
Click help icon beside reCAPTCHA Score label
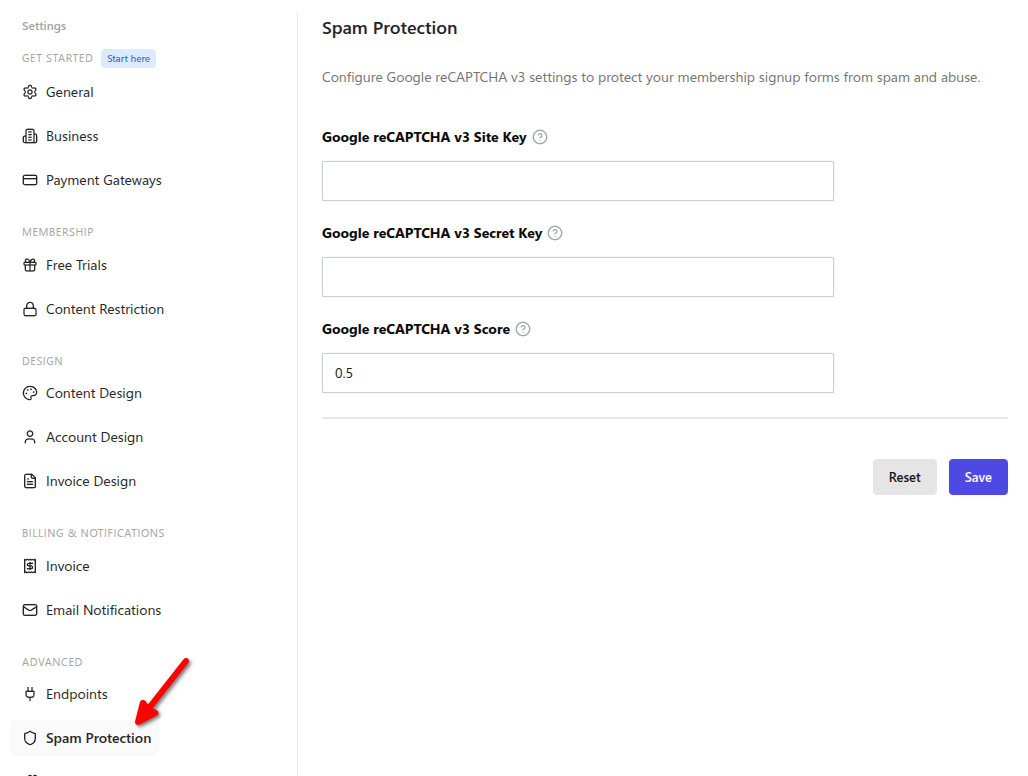pyautogui.click(x=523, y=329)
